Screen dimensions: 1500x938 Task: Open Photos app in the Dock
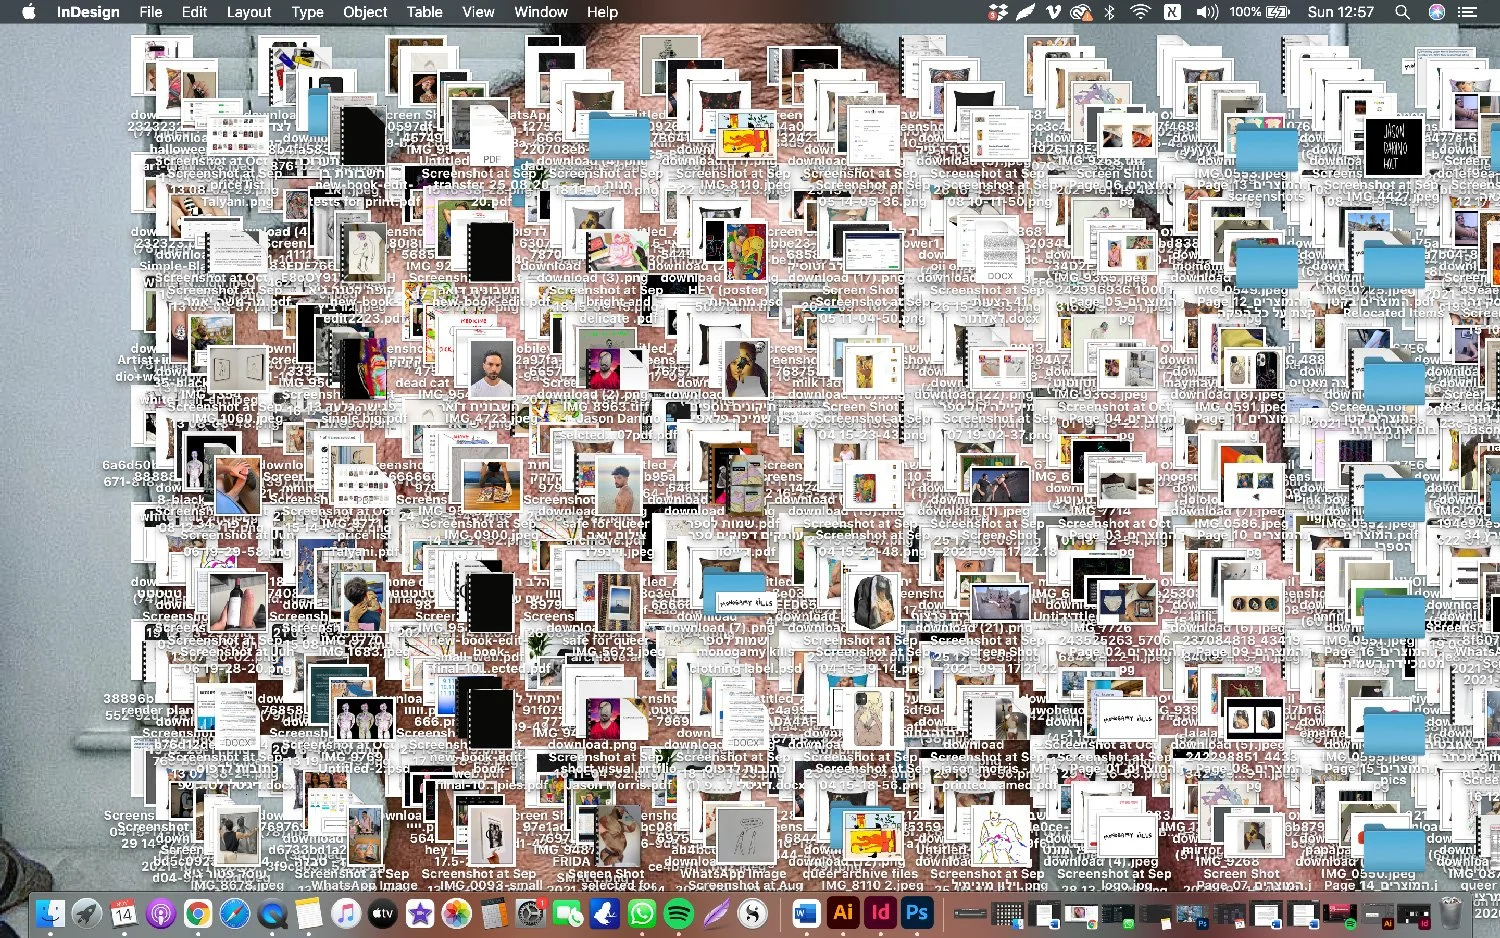pyautogui.click(x=457, y=913)
